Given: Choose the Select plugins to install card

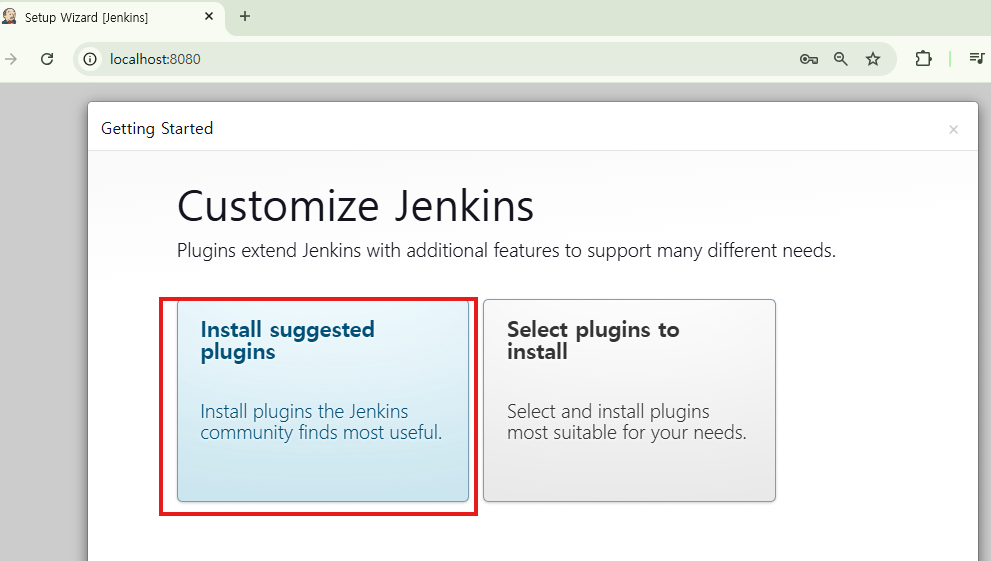Looking at the screenshot, I should pyautogui.click(x=629, y=401).
